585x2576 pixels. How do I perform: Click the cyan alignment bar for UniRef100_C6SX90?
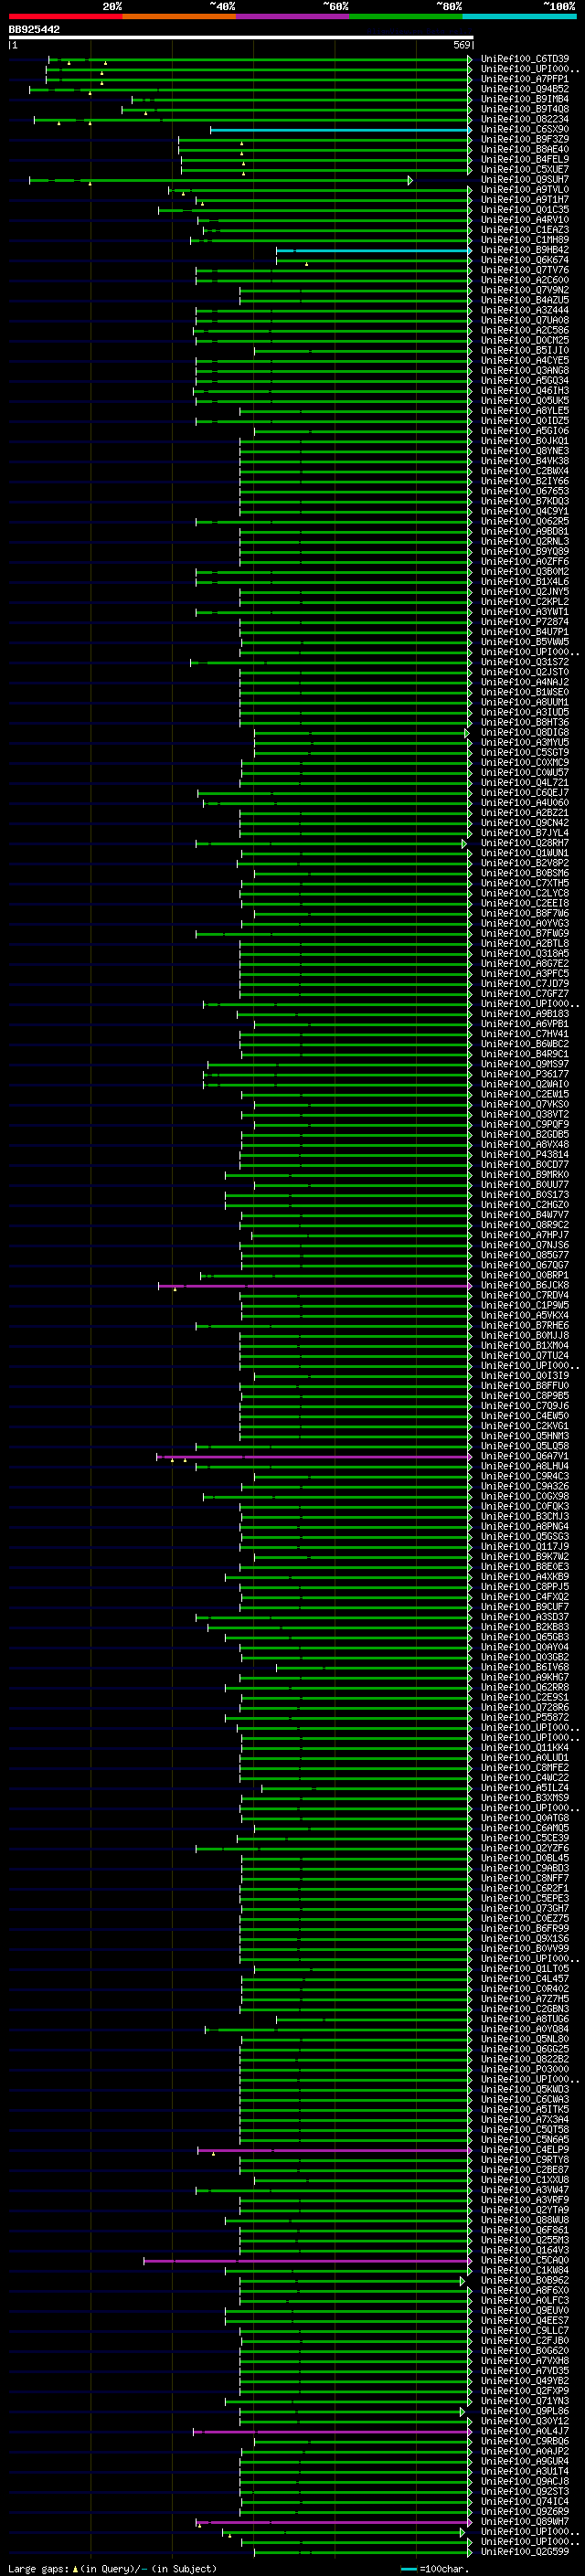pyautogui.click(x=340, y=130)
